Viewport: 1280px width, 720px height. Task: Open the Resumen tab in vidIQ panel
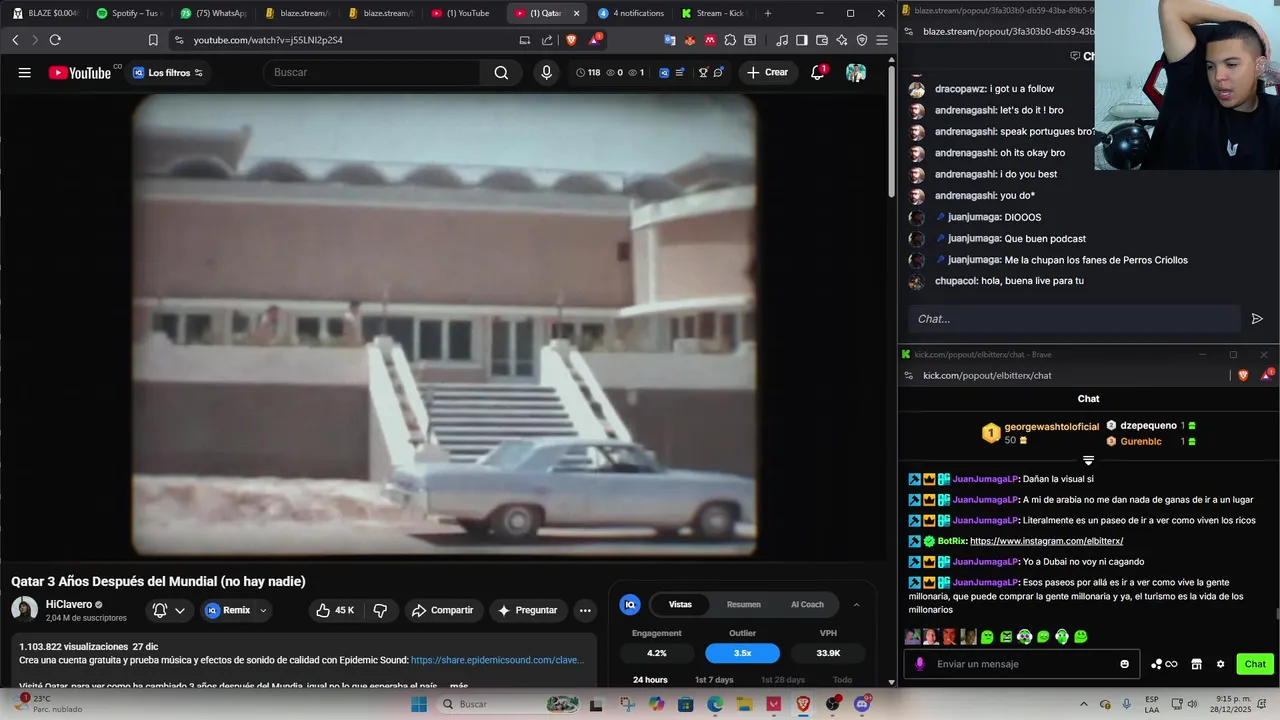point(743,604)
